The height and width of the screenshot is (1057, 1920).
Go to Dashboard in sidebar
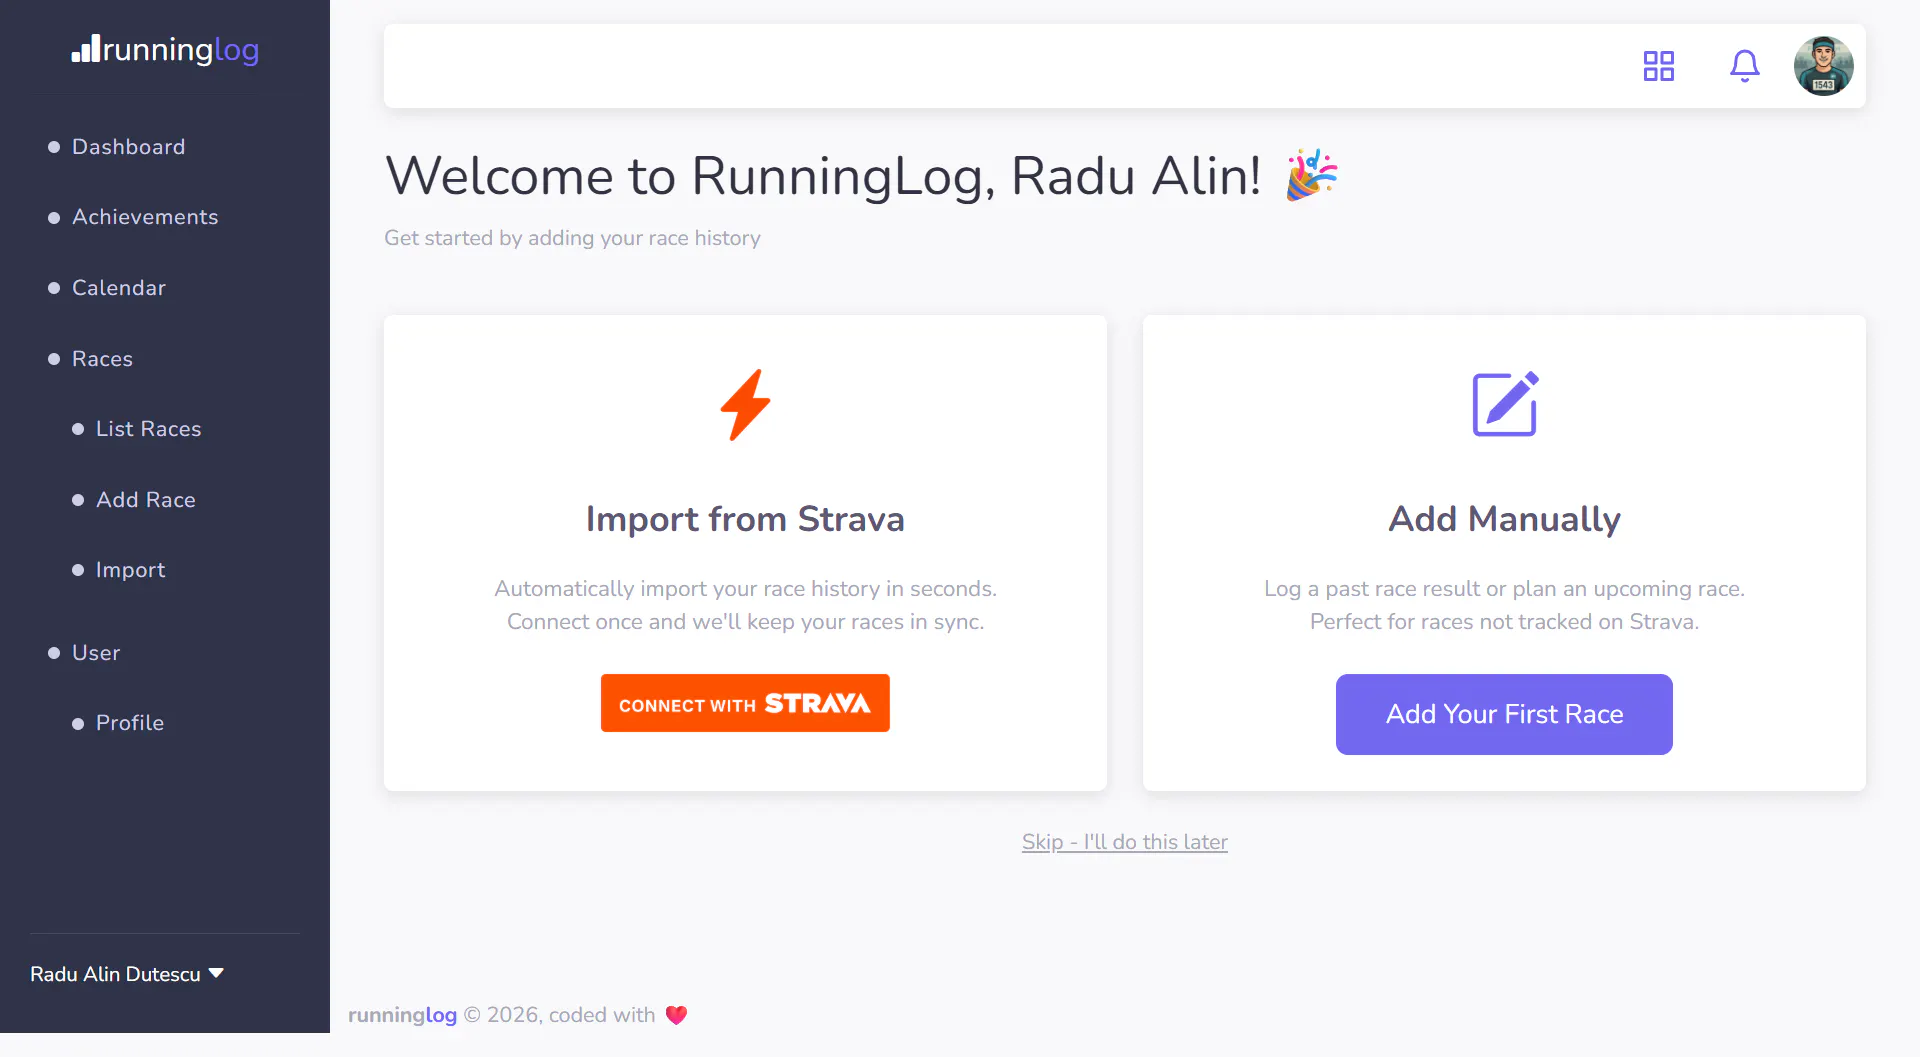coord(128,147)
